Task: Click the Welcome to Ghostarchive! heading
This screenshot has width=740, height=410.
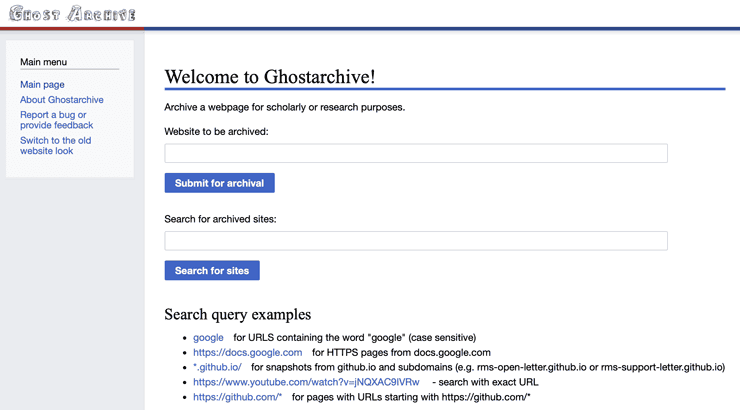Action: pos(270,77)
